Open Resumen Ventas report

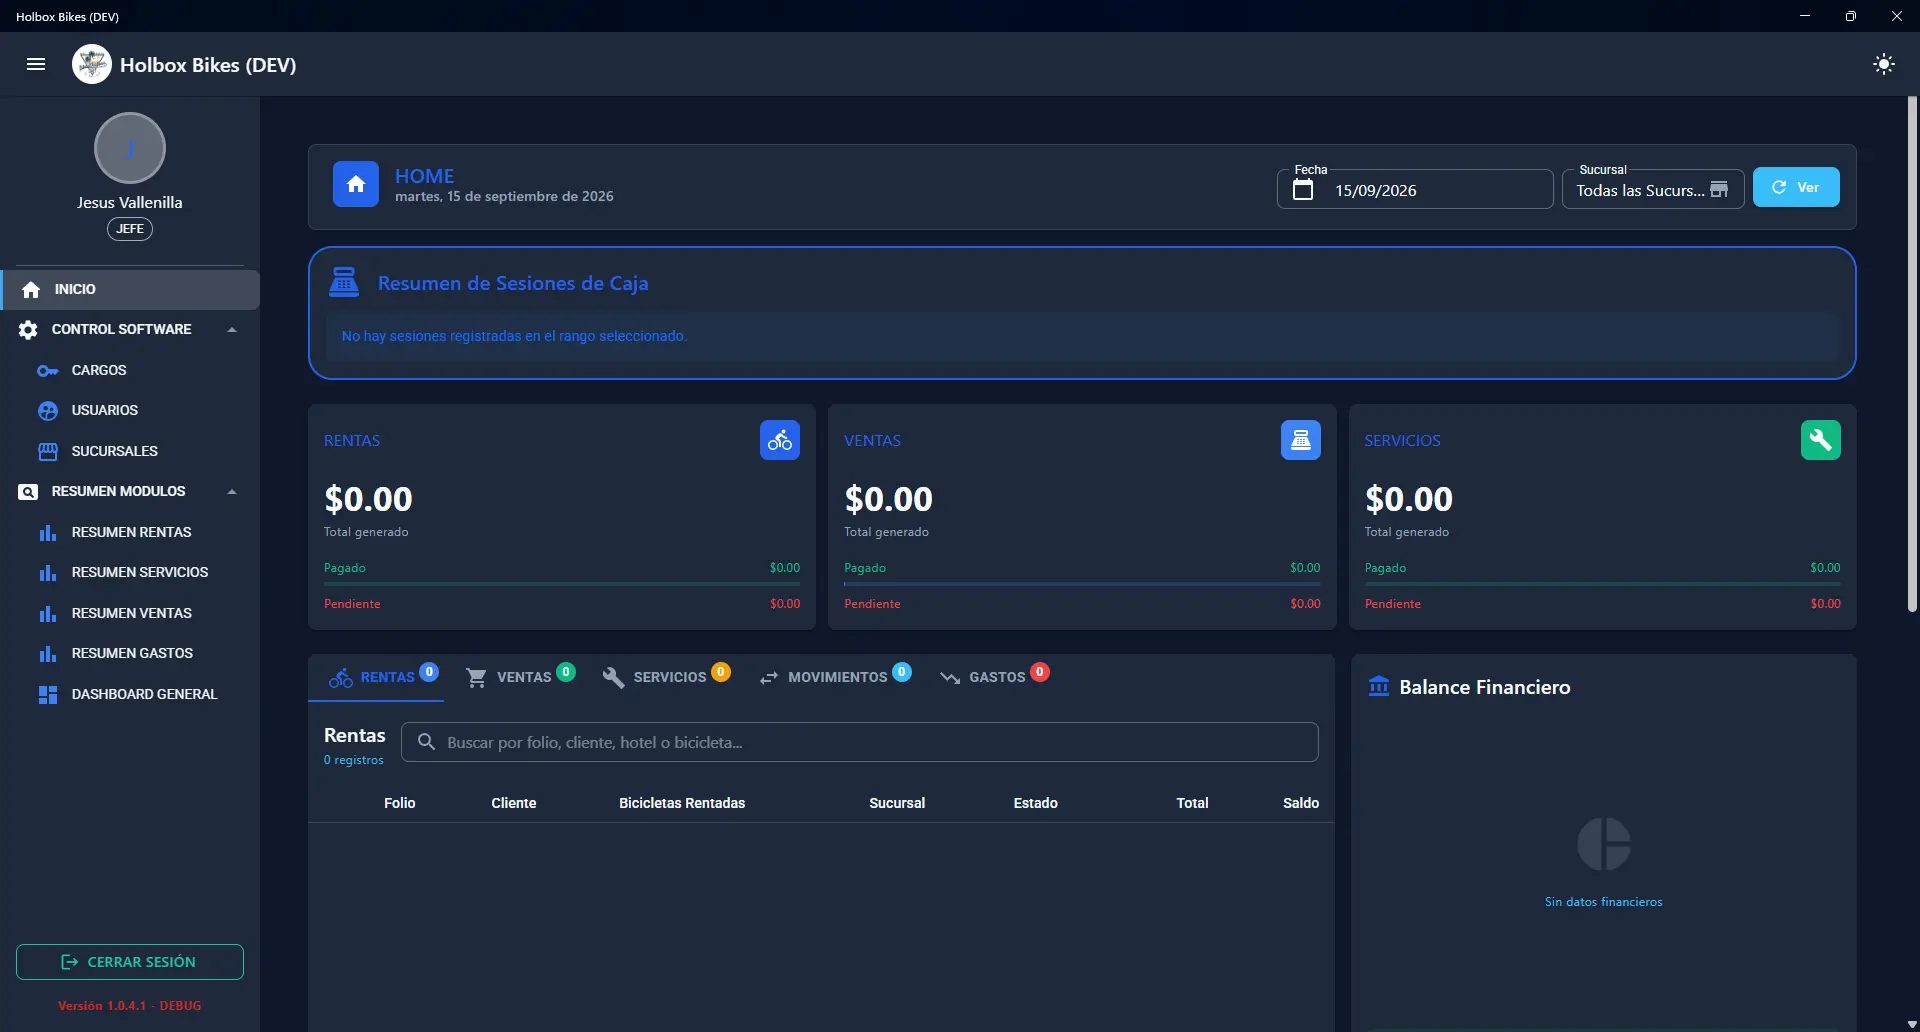[x=130, y=613]
